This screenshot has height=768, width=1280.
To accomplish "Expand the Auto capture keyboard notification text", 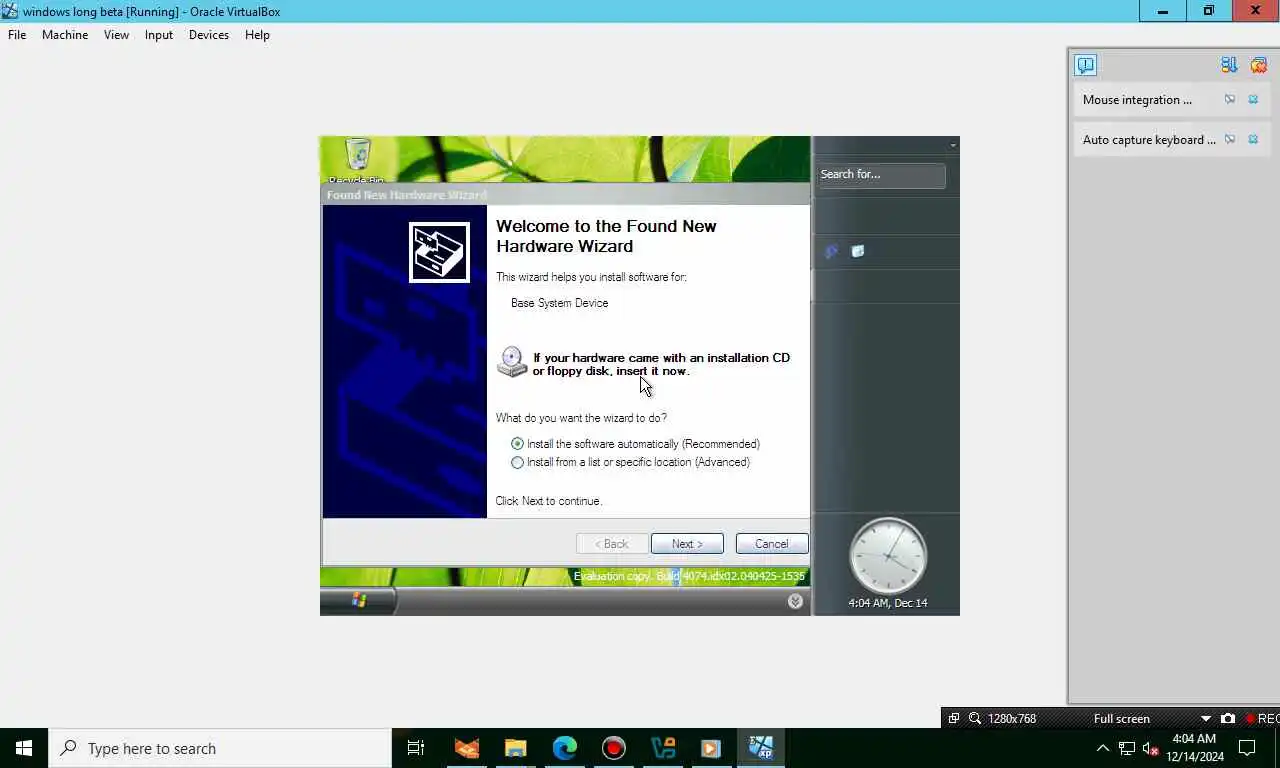I will pos(1149,140).
